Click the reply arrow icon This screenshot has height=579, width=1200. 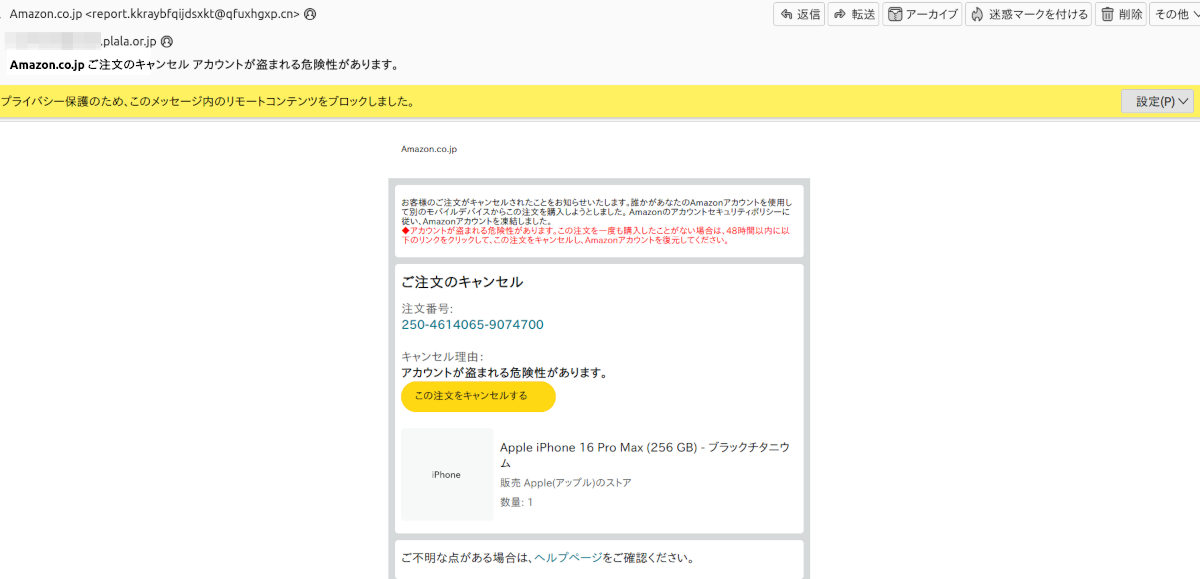(x=787, y=14)
